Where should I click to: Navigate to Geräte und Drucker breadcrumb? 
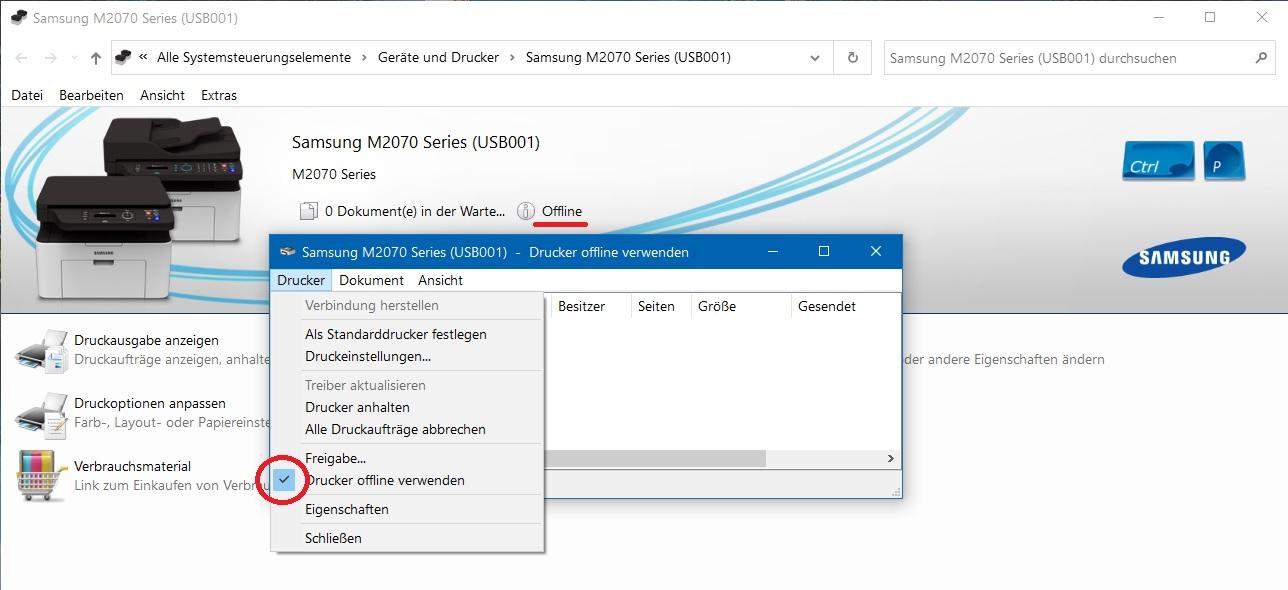coord(438,57)
